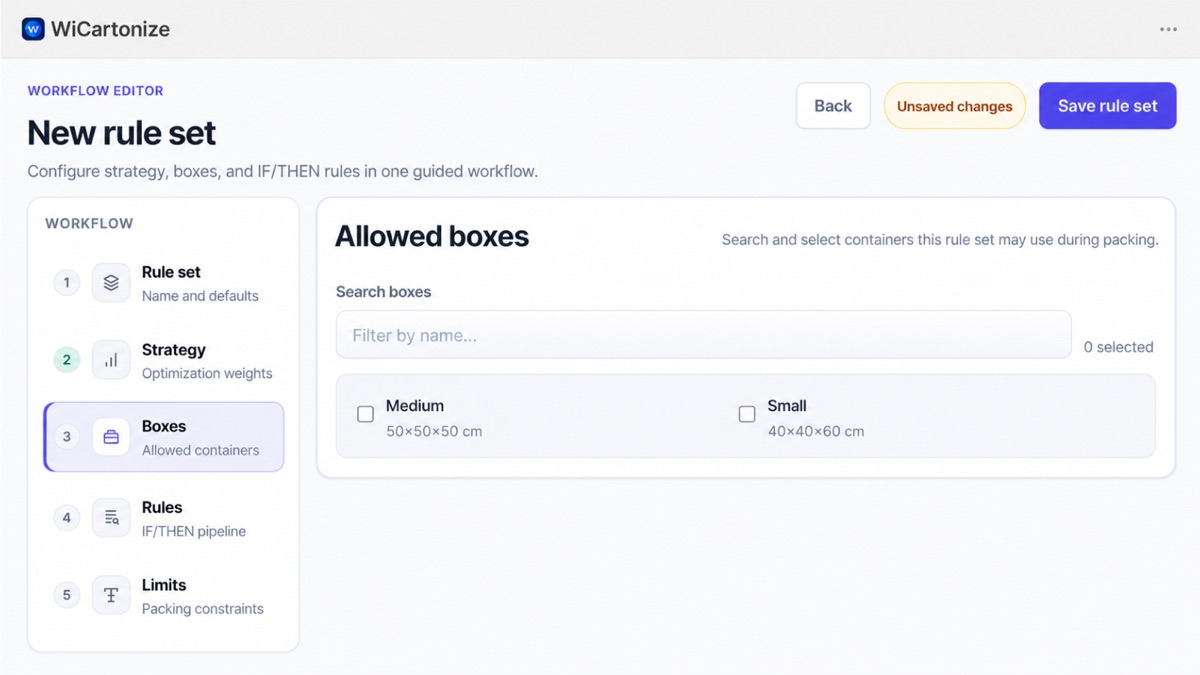Switch to the Rules workflow step
Screen dimensions: 1200x675
(164, 518)
